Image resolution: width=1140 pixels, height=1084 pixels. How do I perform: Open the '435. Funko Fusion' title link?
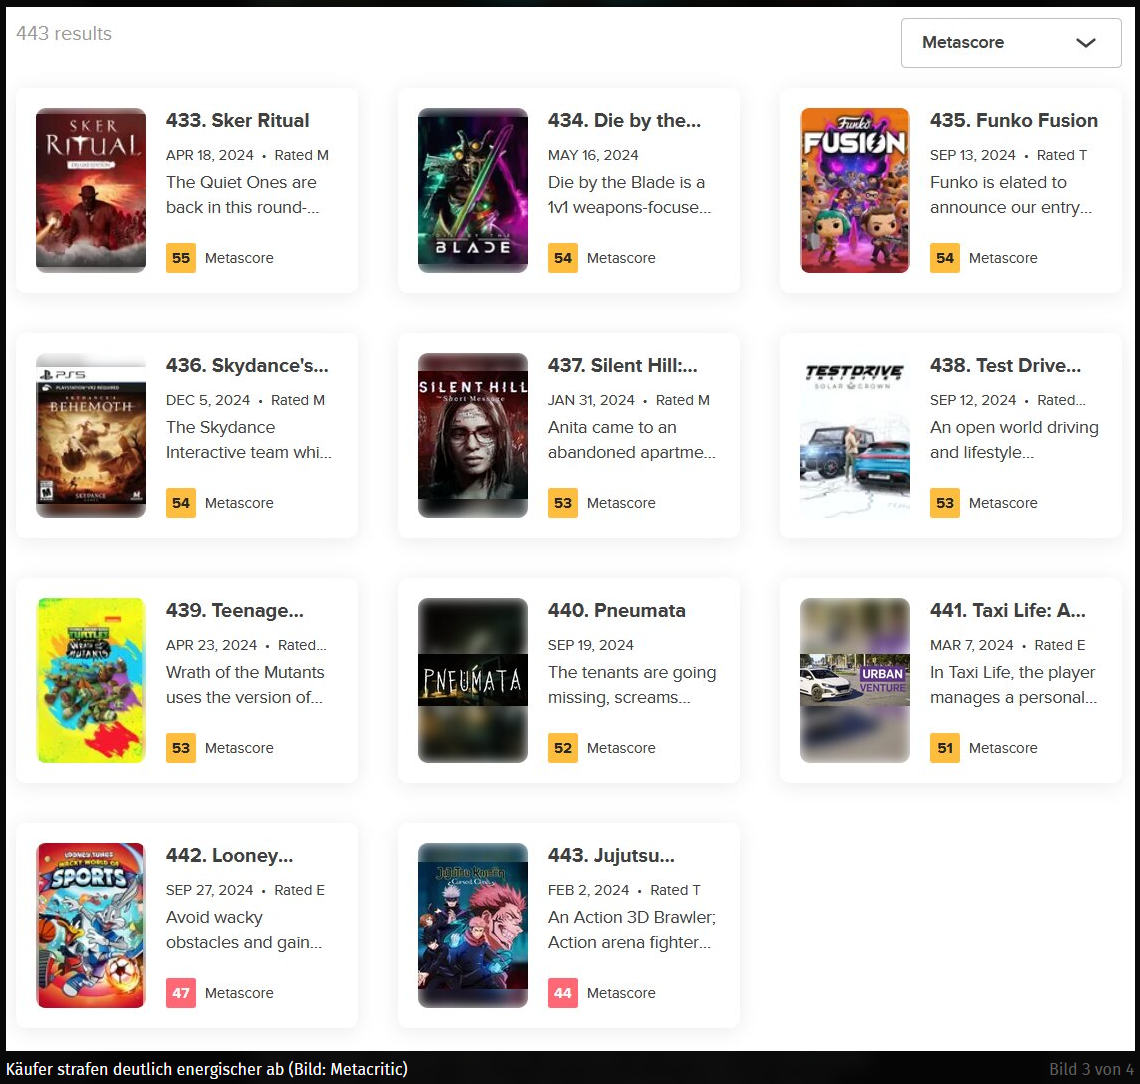[x=1013, y=121]
